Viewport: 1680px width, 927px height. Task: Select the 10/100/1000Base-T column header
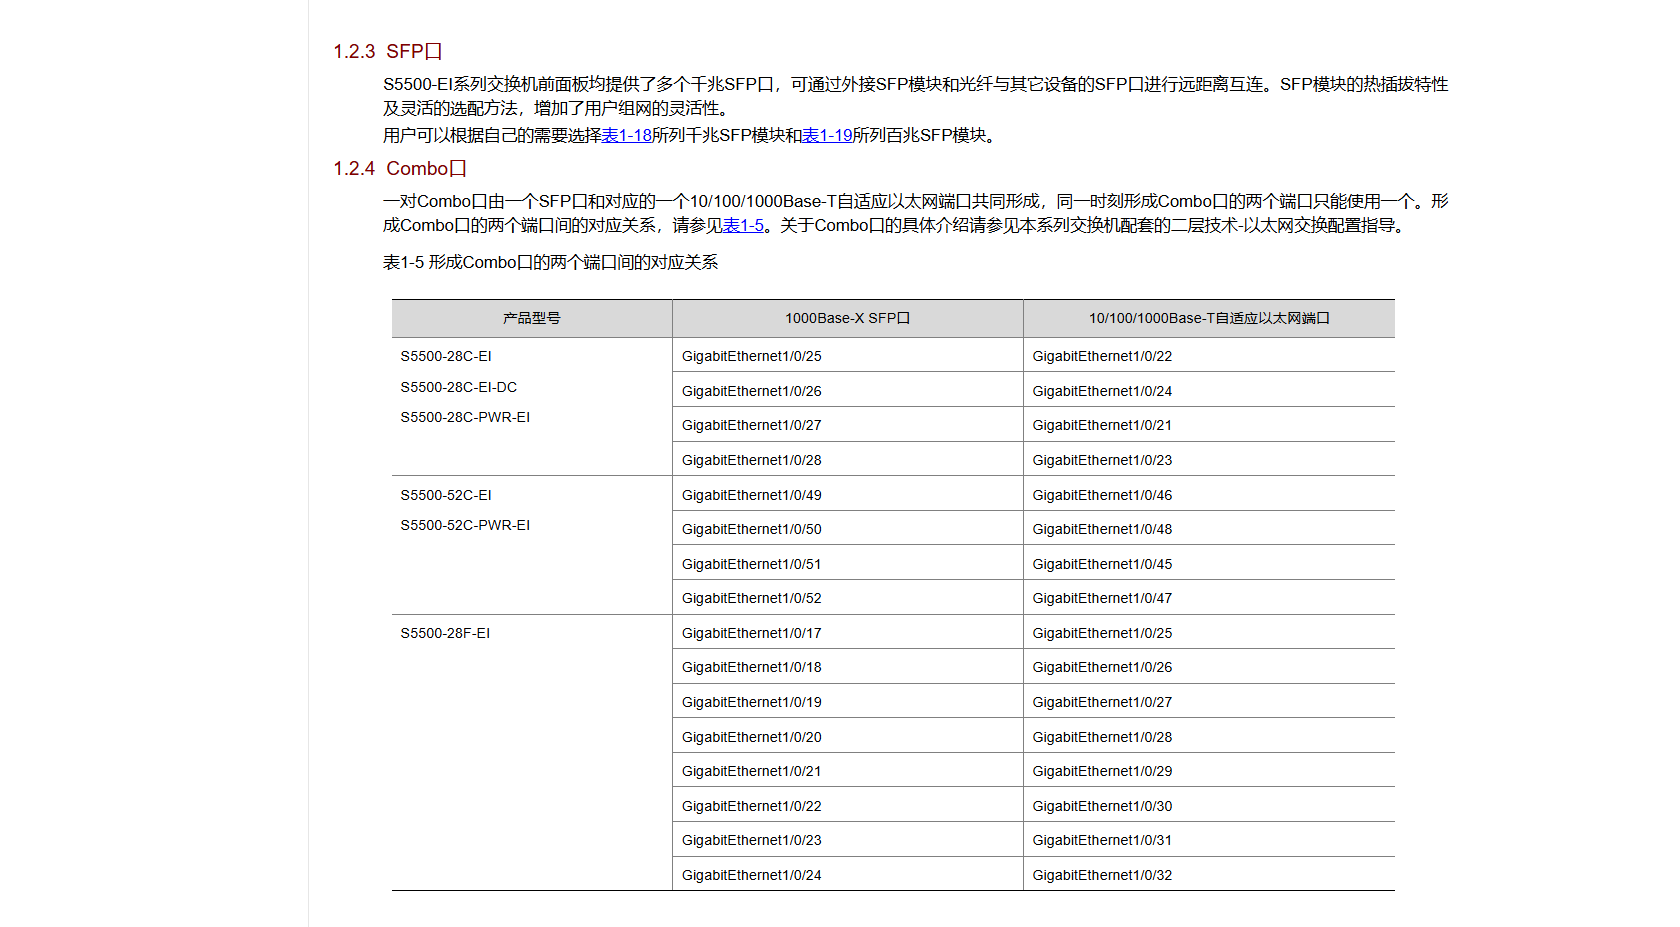(1208, 318)
